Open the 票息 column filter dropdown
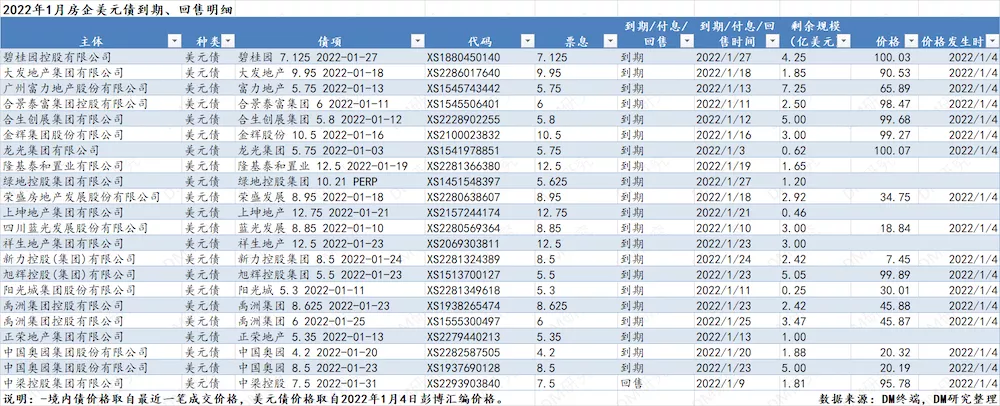1000x406 pixels. point(610,41)
